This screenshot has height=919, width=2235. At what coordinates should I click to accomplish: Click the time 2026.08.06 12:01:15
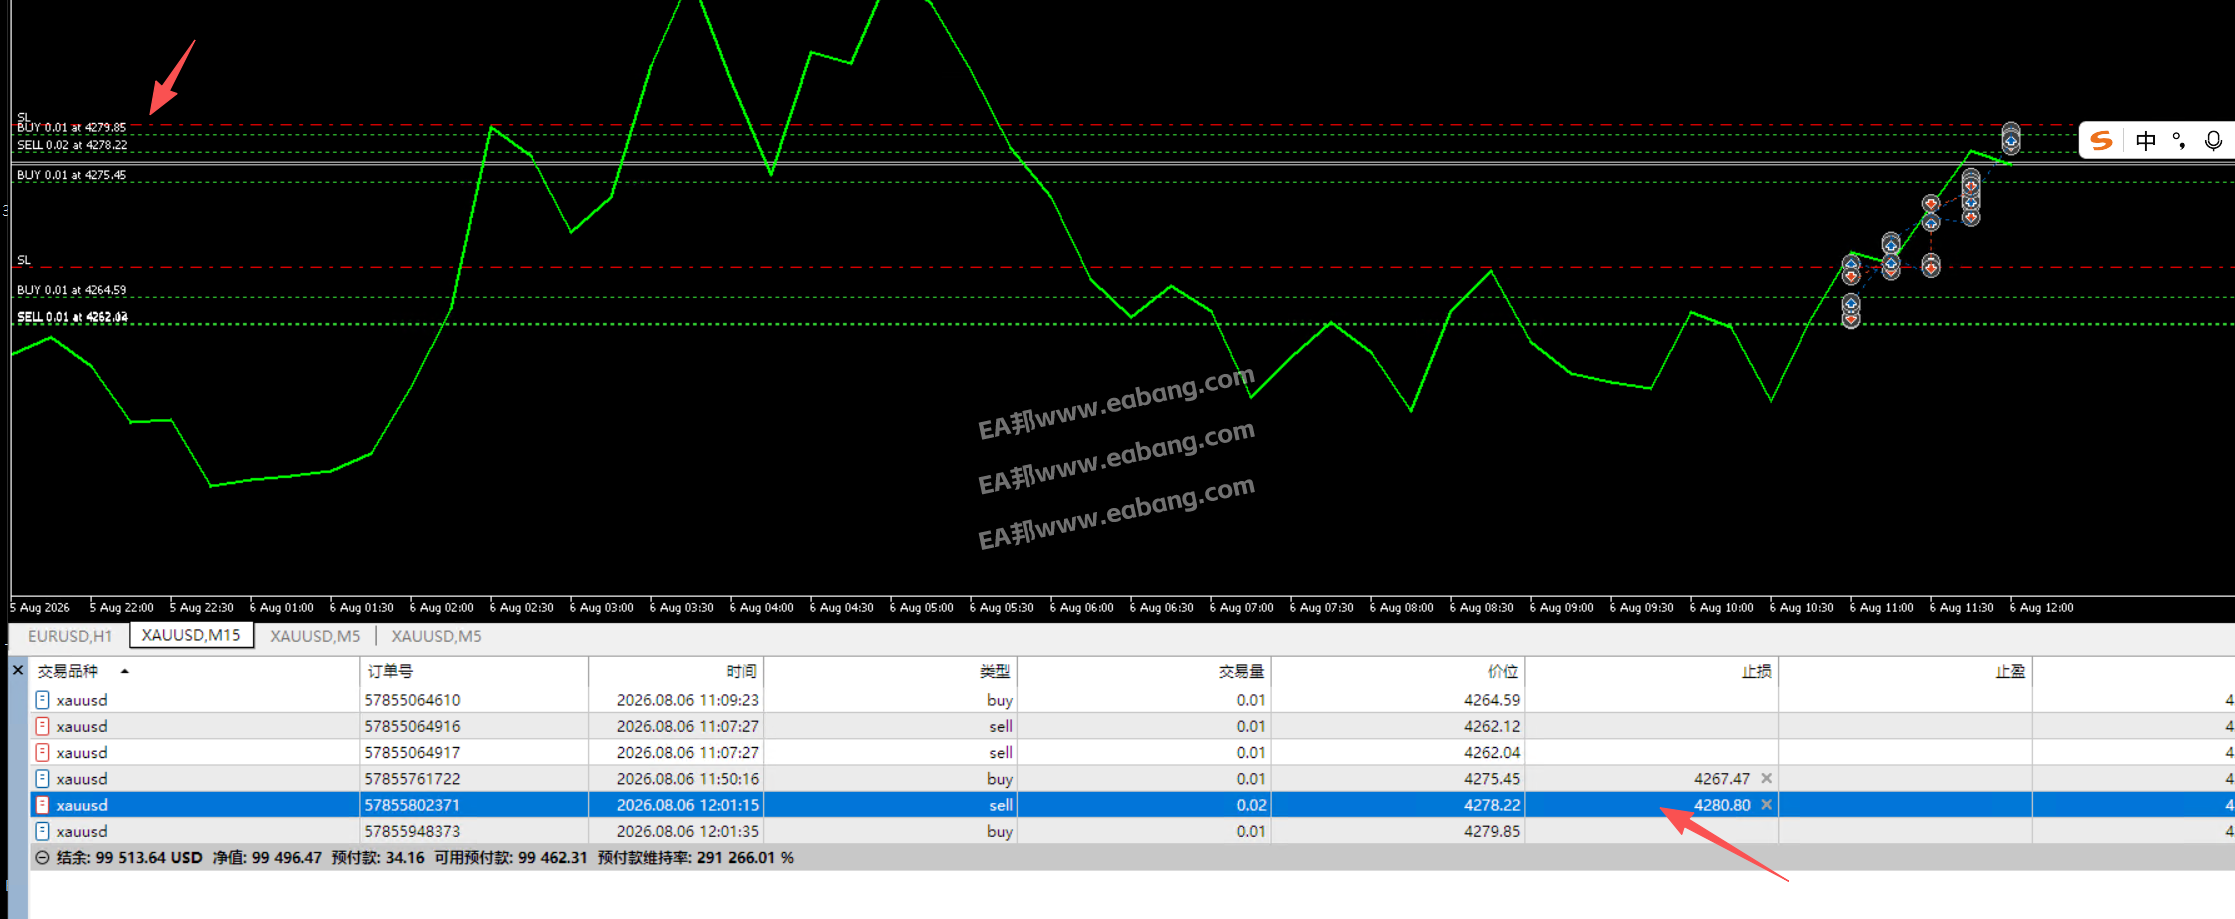(x=687, y=805)
